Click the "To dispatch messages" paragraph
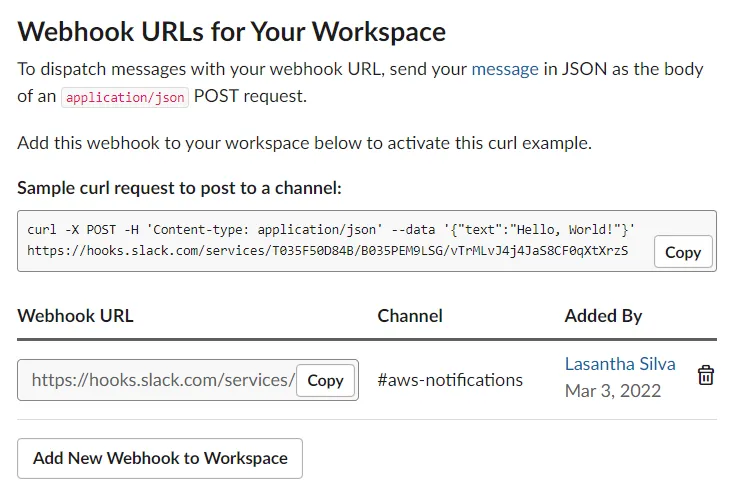 [x=360, y=83]
